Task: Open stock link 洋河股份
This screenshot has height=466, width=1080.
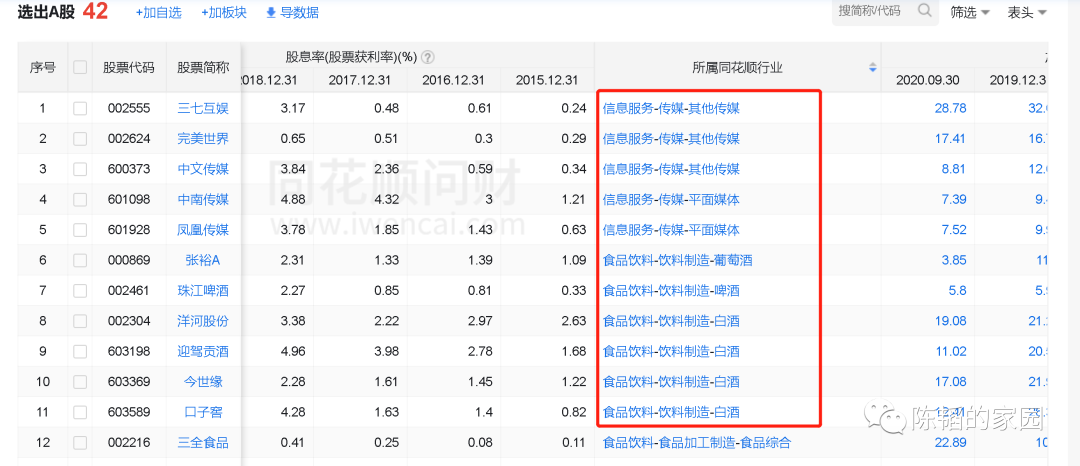Action: (x=202, y=321)
